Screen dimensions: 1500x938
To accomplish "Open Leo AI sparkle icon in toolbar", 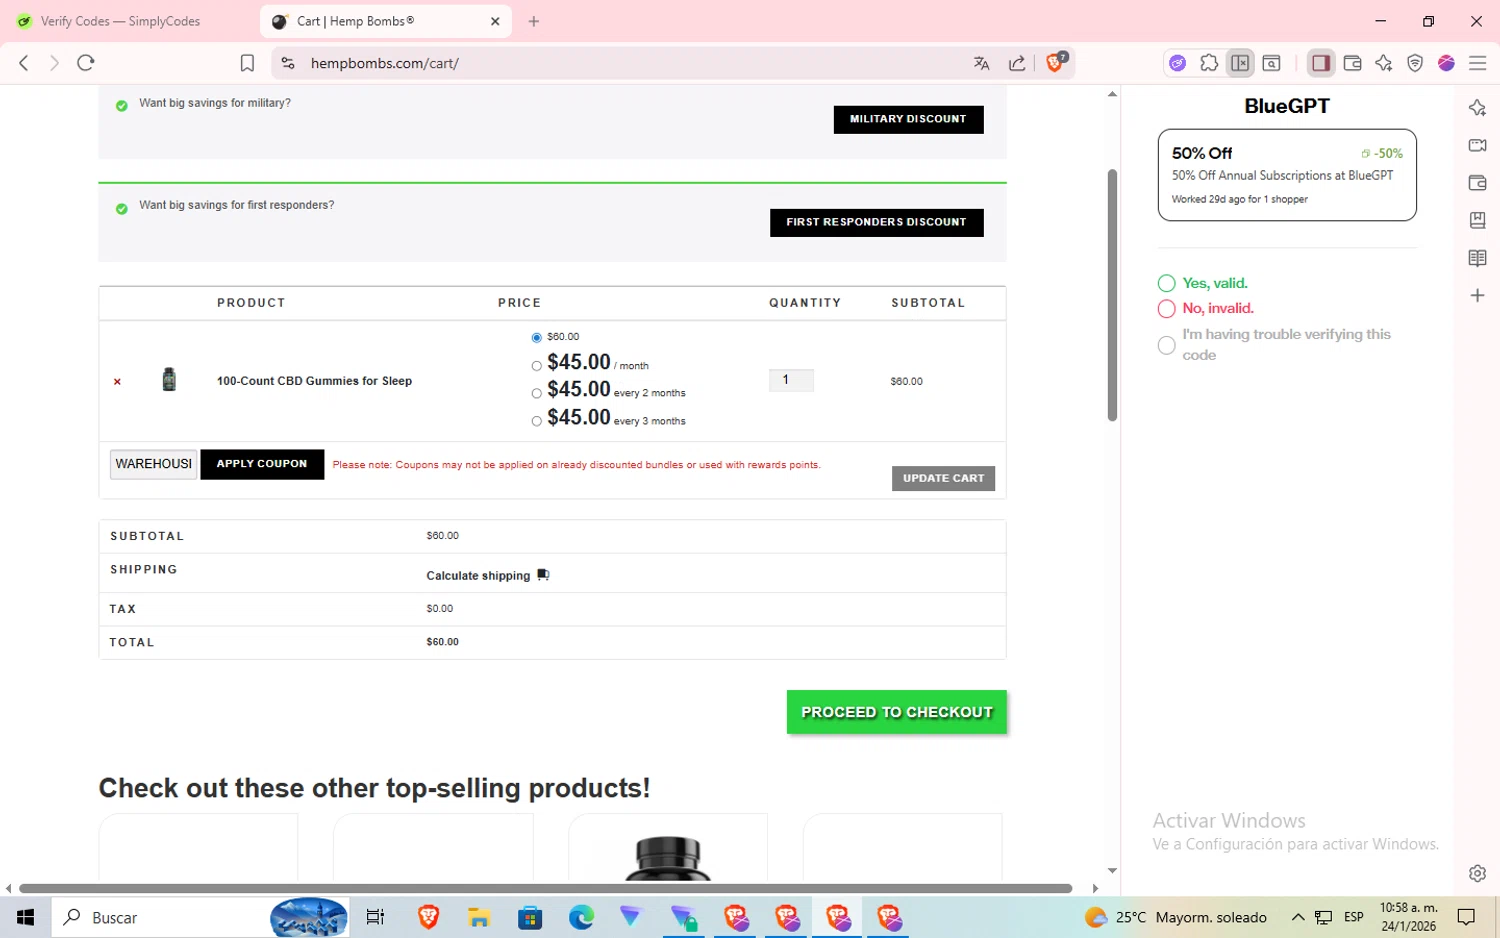I will click(1384, 63).
